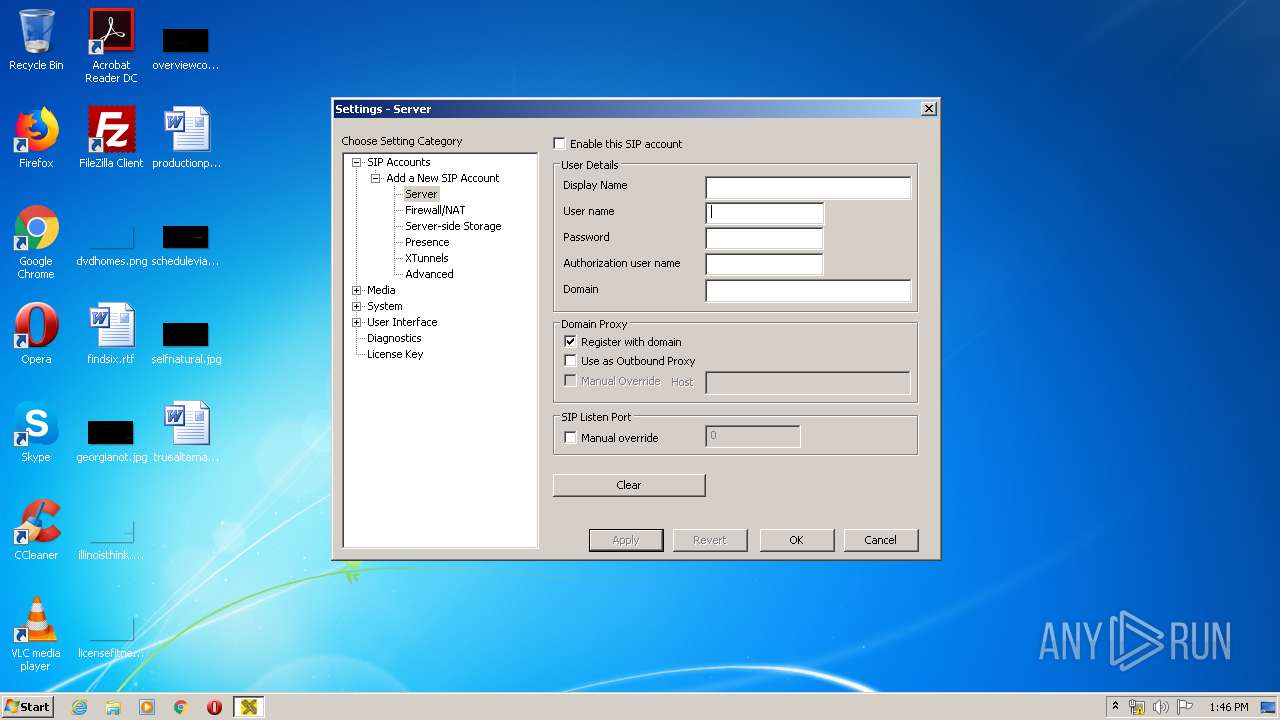Viewport: 1280px width, 720px height.
Task: Click the Domain input field
Action: (x=808, y=291)
